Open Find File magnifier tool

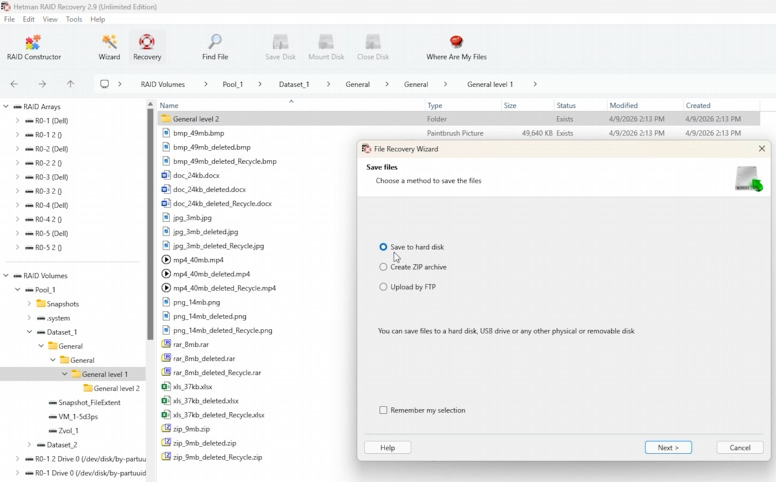[x=215, y=48]
